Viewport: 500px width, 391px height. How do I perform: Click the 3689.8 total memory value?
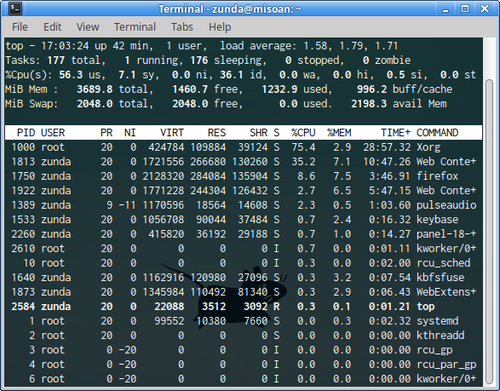(x=94, y=89)
